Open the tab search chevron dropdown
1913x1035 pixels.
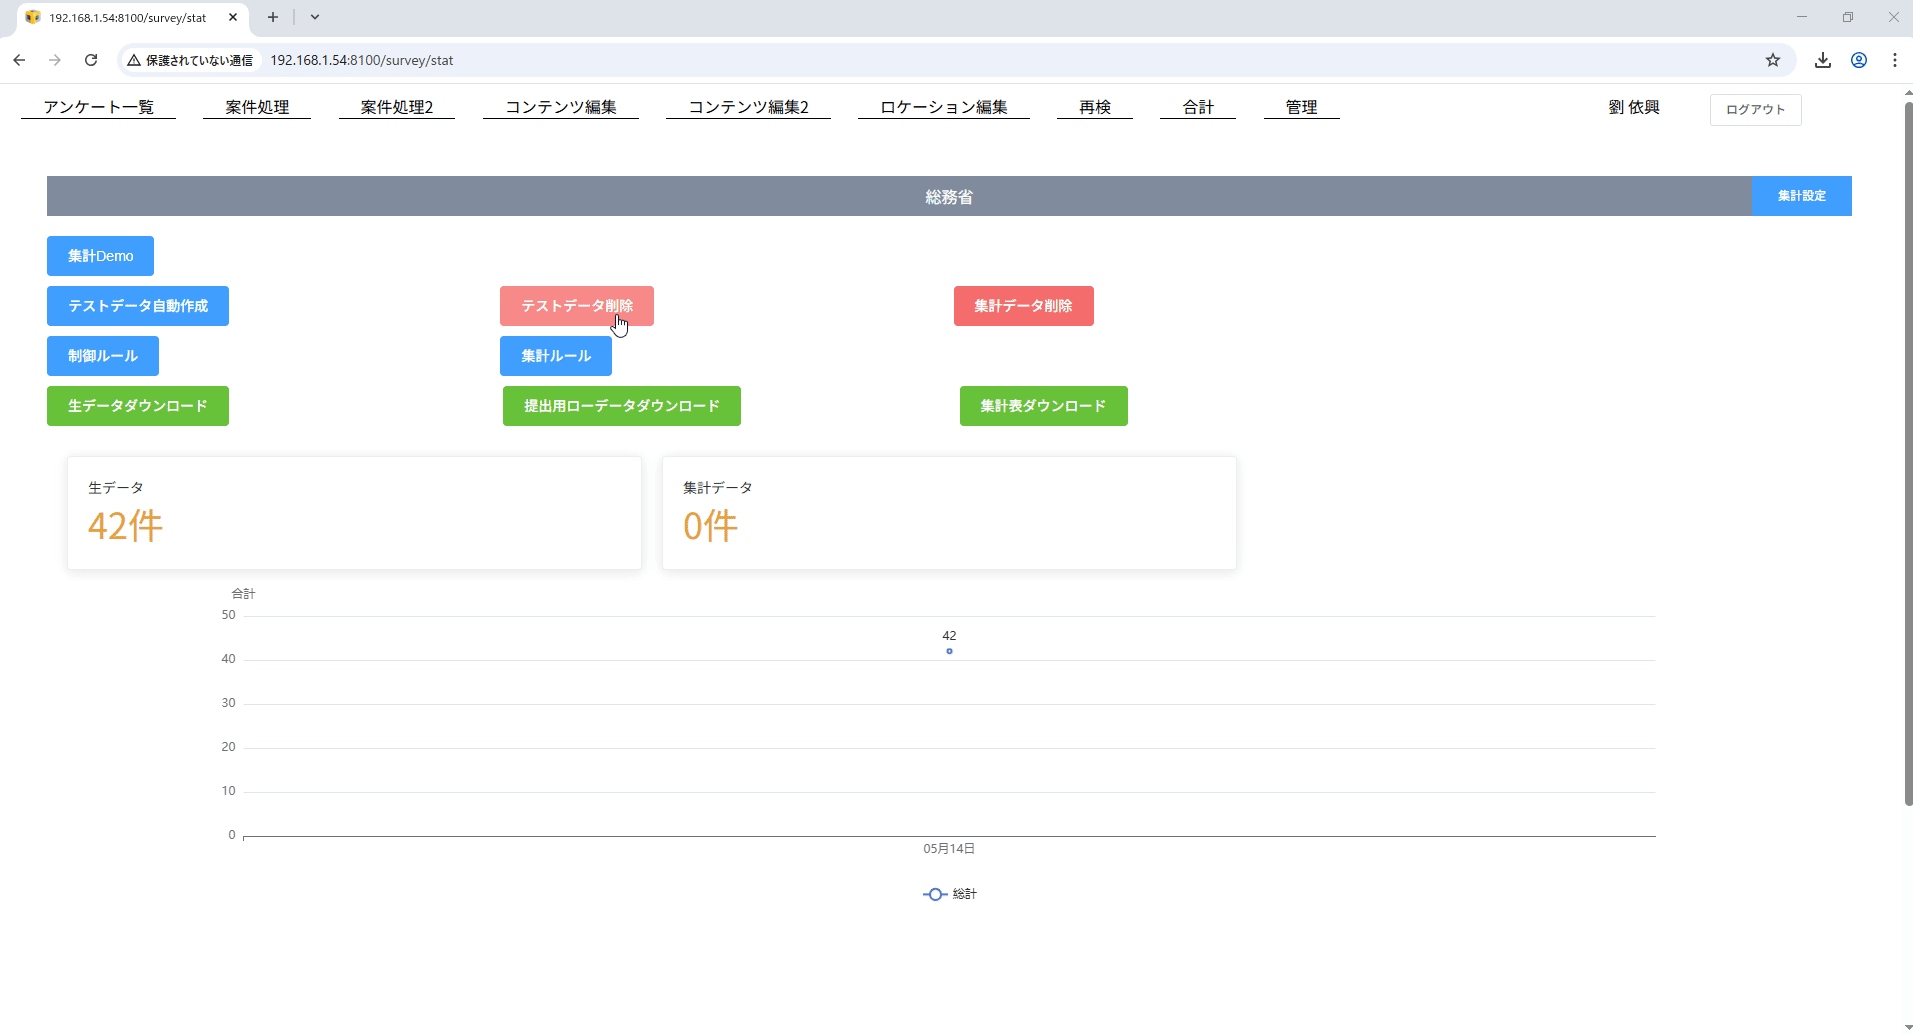pos(316,17)
